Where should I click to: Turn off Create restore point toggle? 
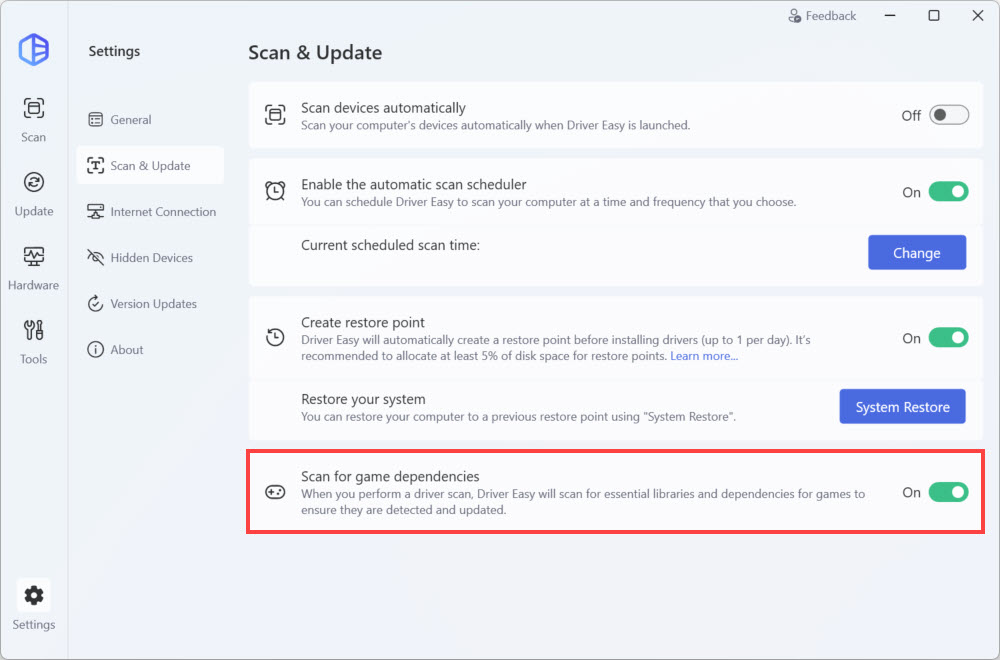[x=948, y=338]
